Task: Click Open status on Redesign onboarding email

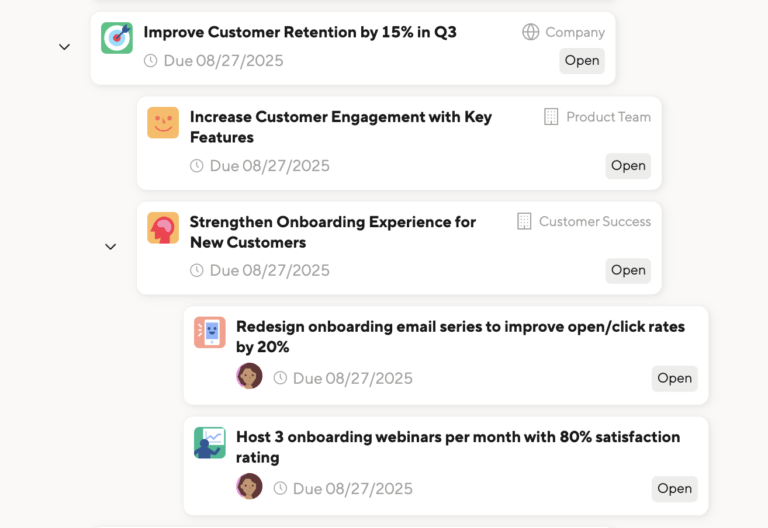Action: 674,379
